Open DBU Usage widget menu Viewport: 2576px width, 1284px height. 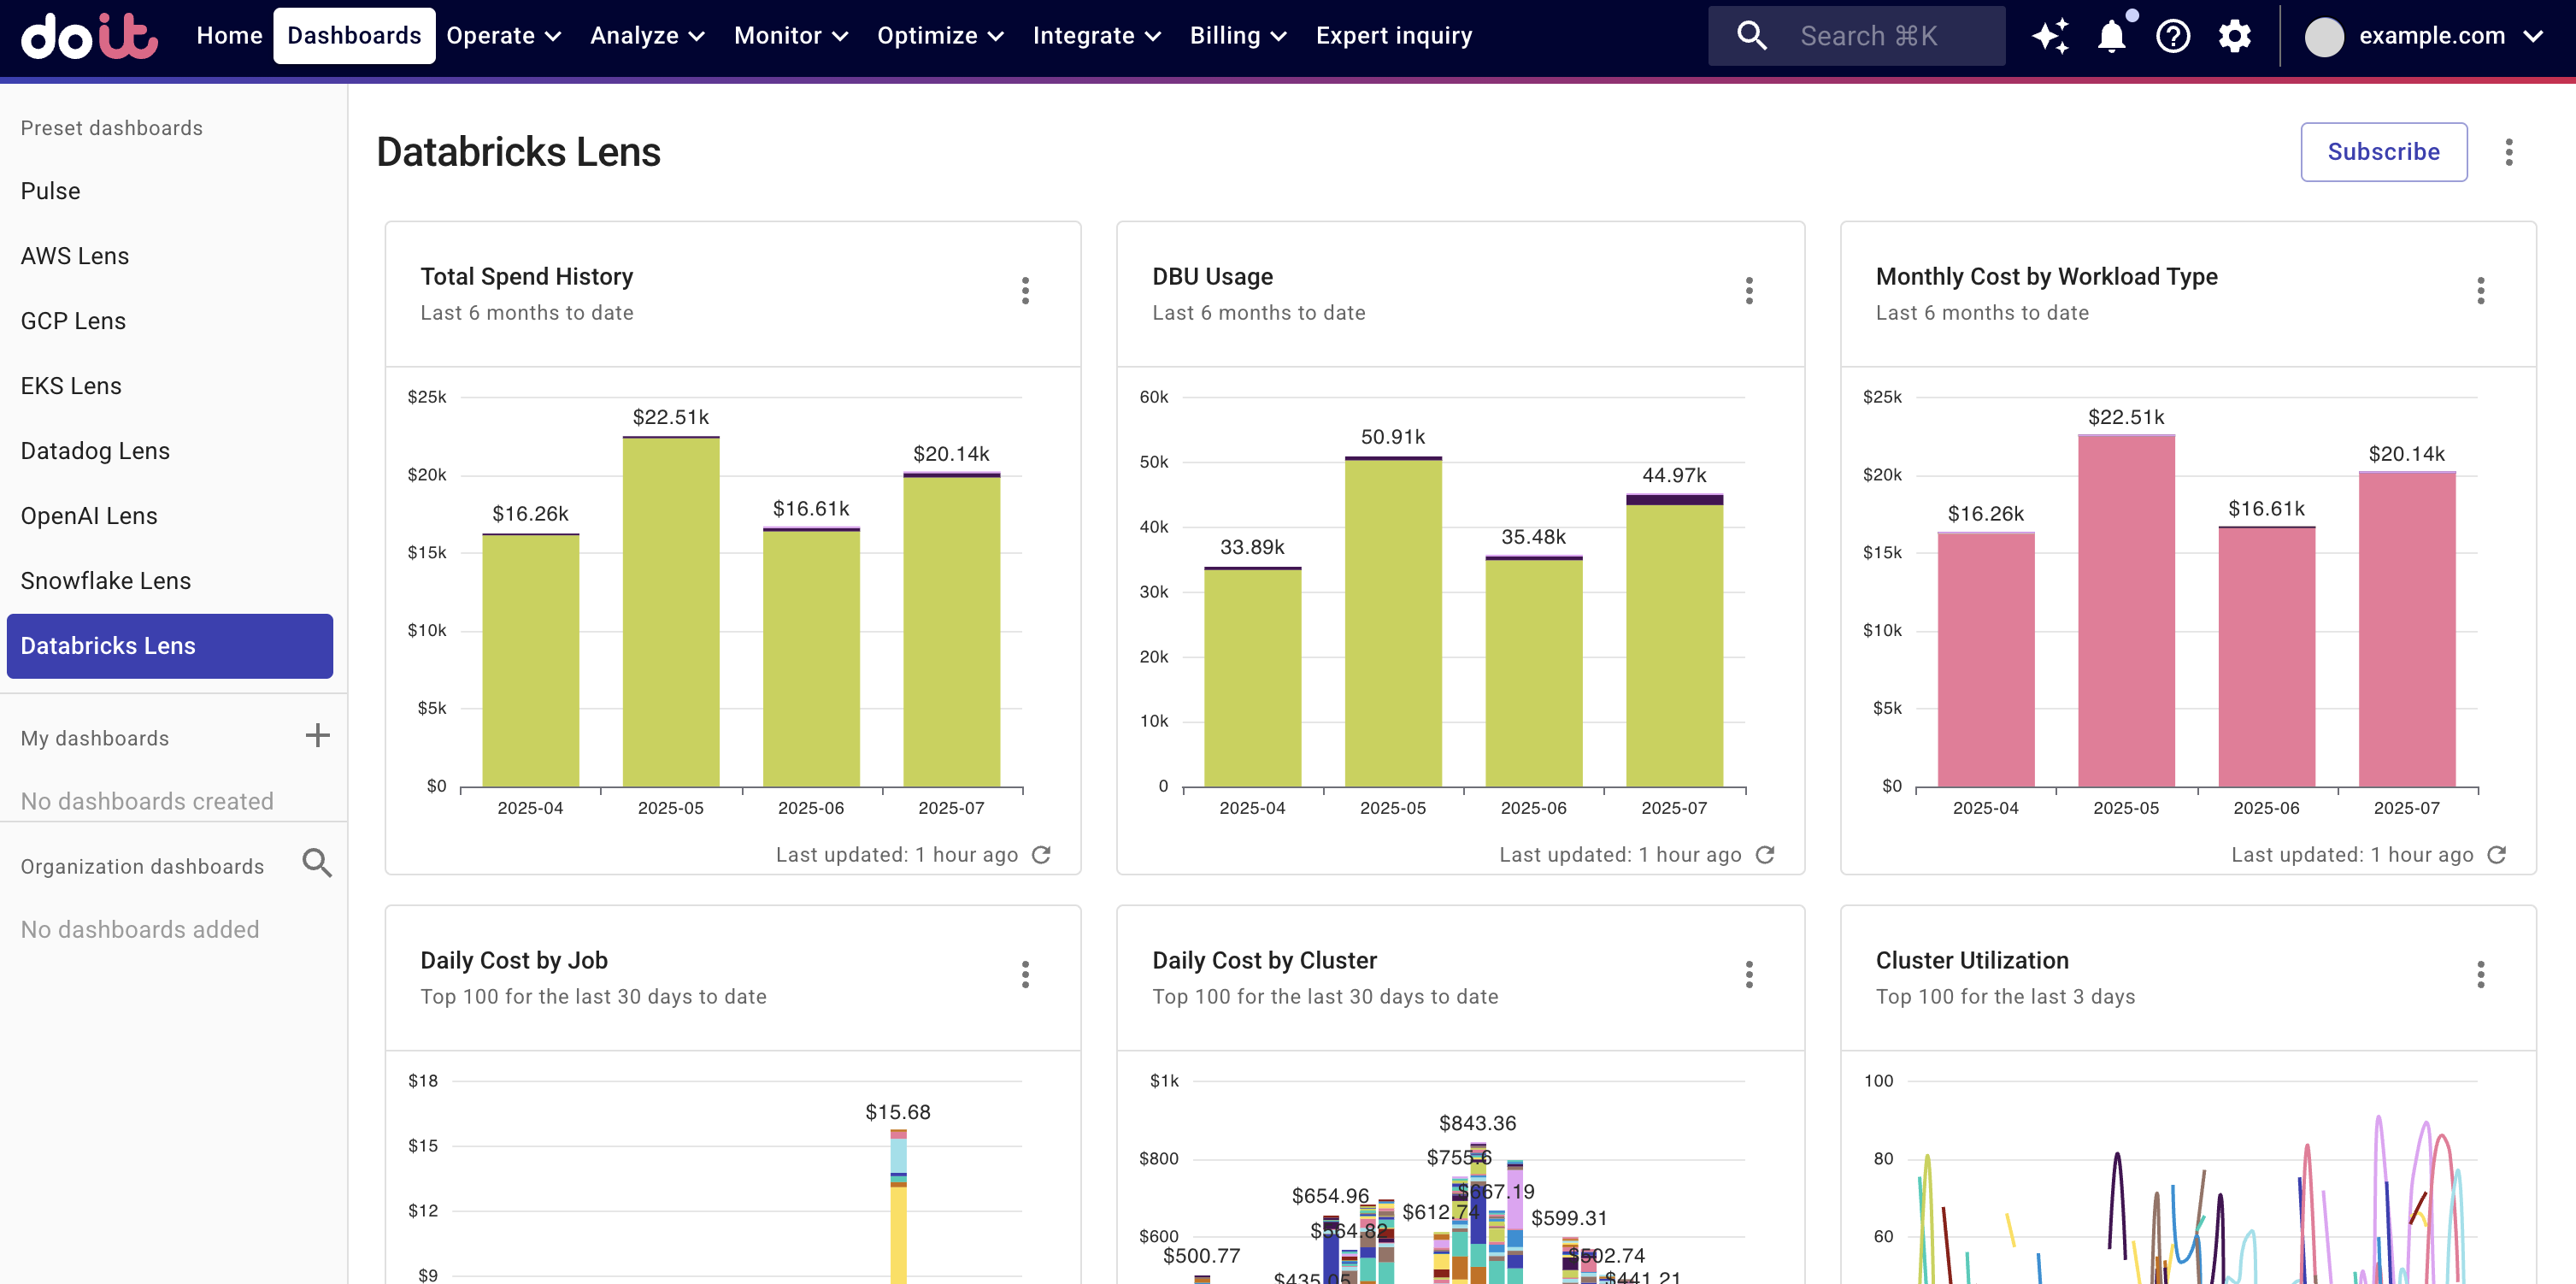(x=1749, y=291)
